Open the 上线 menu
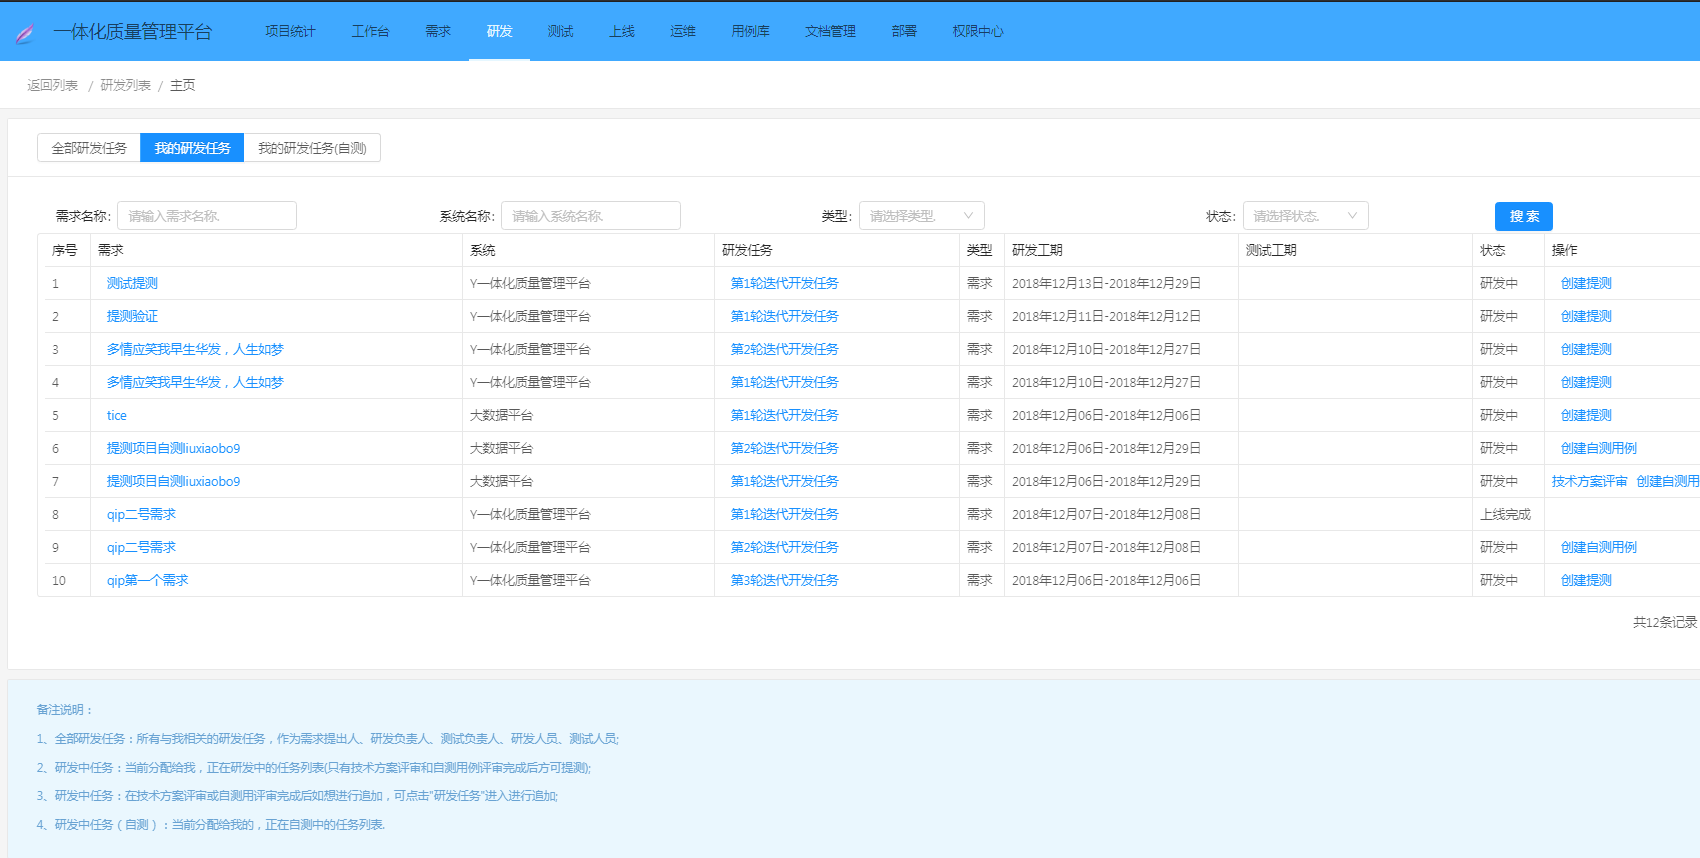Image resolution: width=1700 pixels, height=858 pixels. click(x=622, y=31)
